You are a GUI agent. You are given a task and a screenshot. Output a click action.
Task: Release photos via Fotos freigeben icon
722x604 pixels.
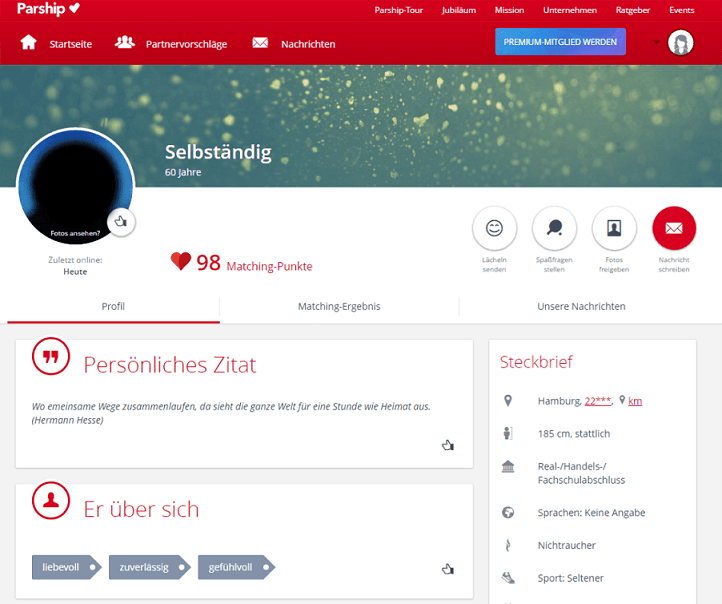point(614,228)
